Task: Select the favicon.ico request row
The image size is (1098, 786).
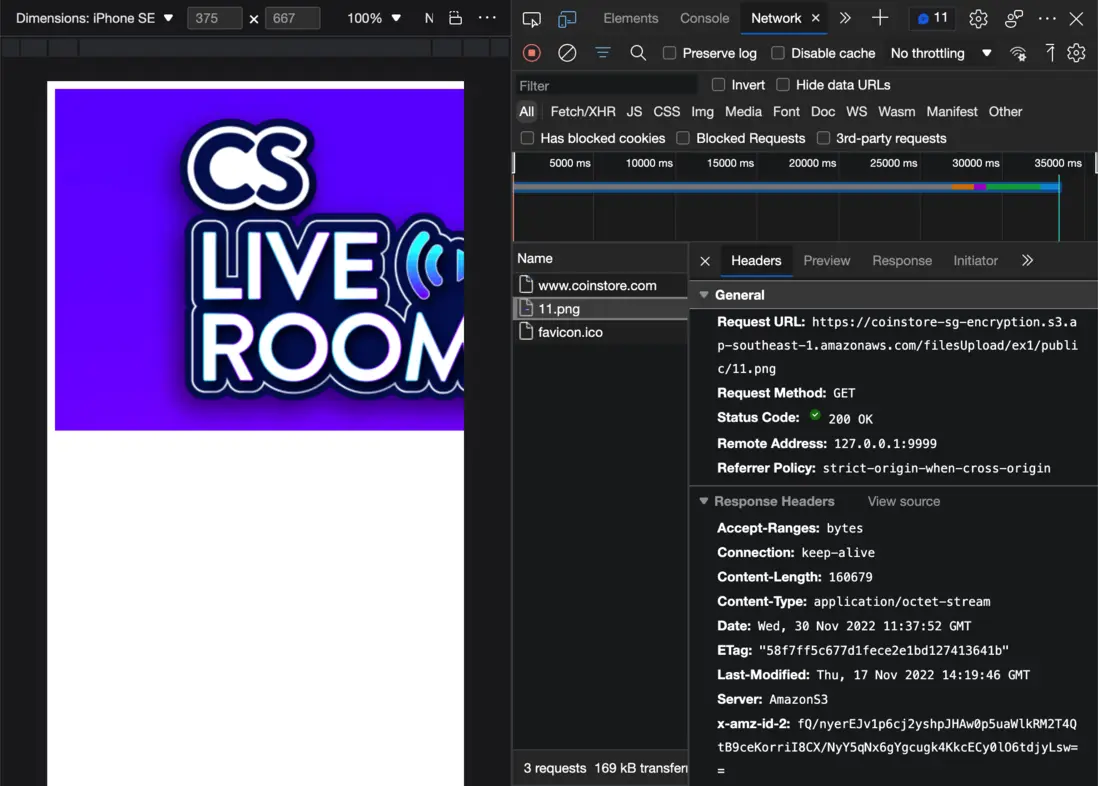Action: tap(570, 332)
